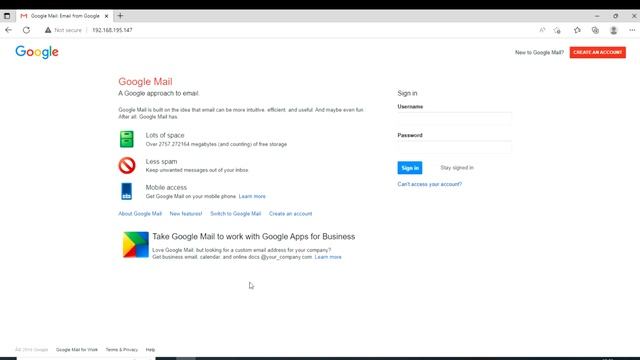Open the Collections icon

pos(596,30)
